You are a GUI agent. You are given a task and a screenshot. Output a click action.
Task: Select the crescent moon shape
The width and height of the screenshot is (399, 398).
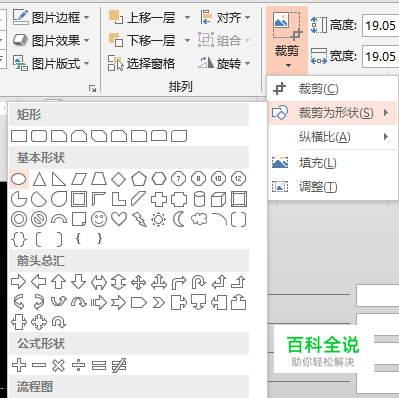tap(179, 219)
